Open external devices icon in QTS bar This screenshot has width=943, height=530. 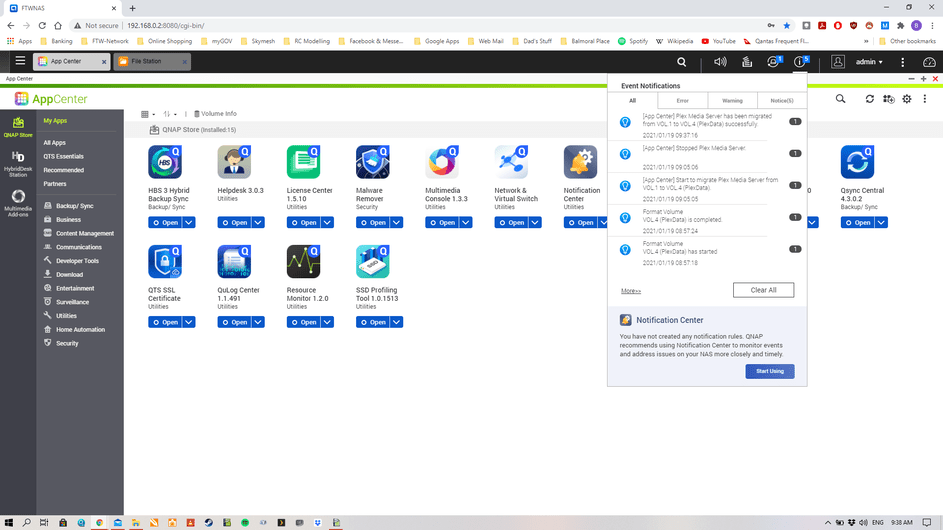(x=773, y=61)
